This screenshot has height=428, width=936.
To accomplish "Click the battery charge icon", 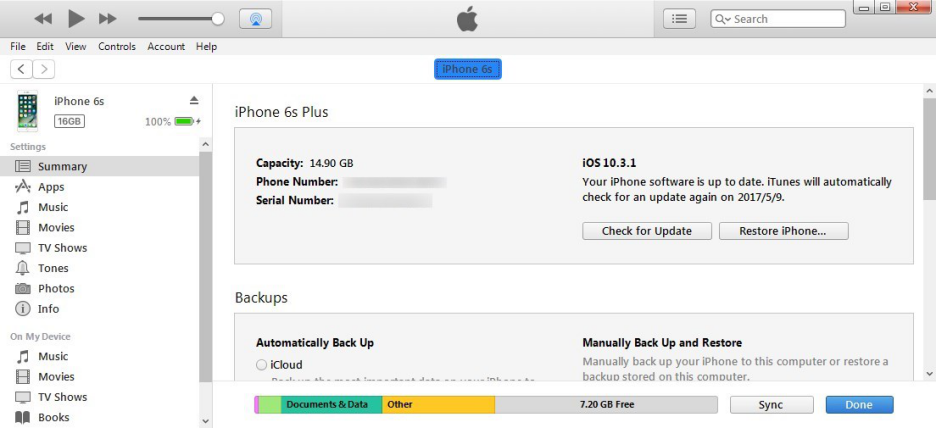I will coord(185,122).
